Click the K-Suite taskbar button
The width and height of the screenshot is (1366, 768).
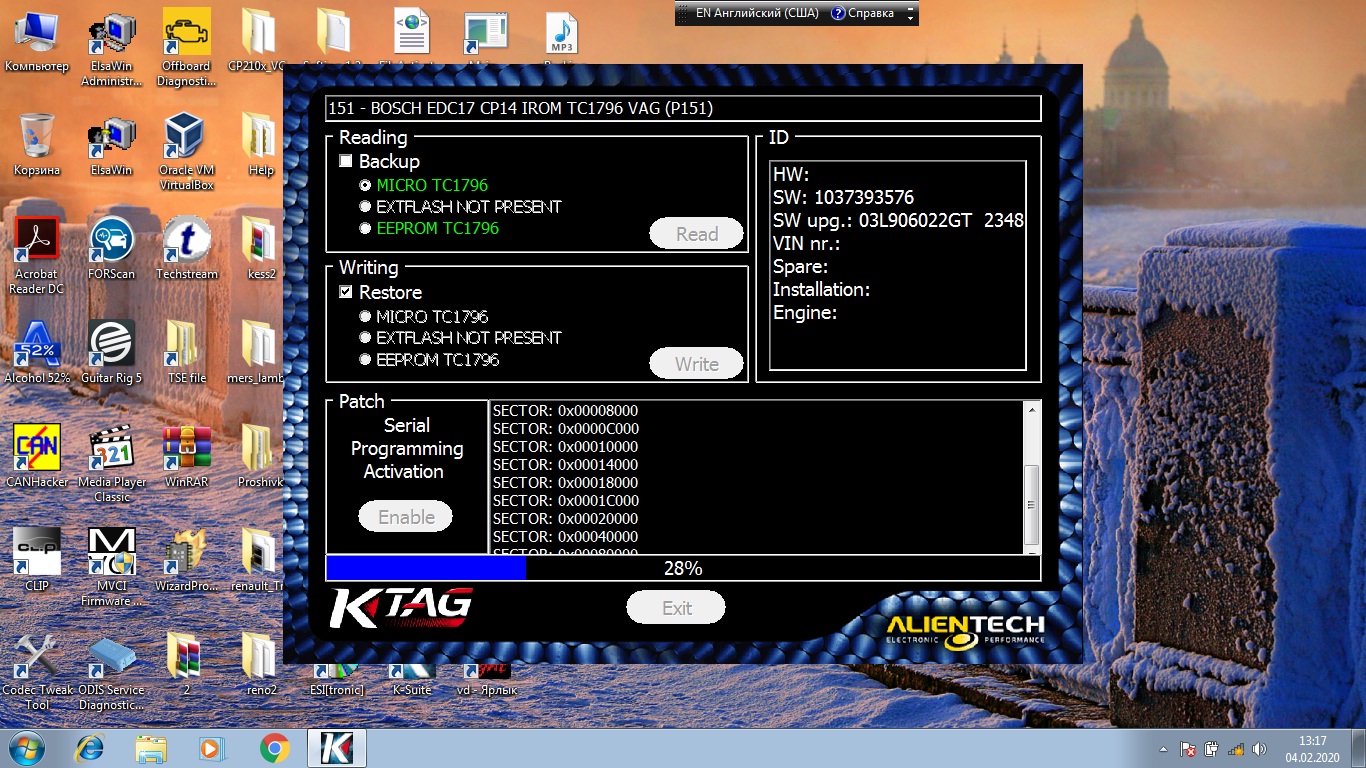coord(336,748)
